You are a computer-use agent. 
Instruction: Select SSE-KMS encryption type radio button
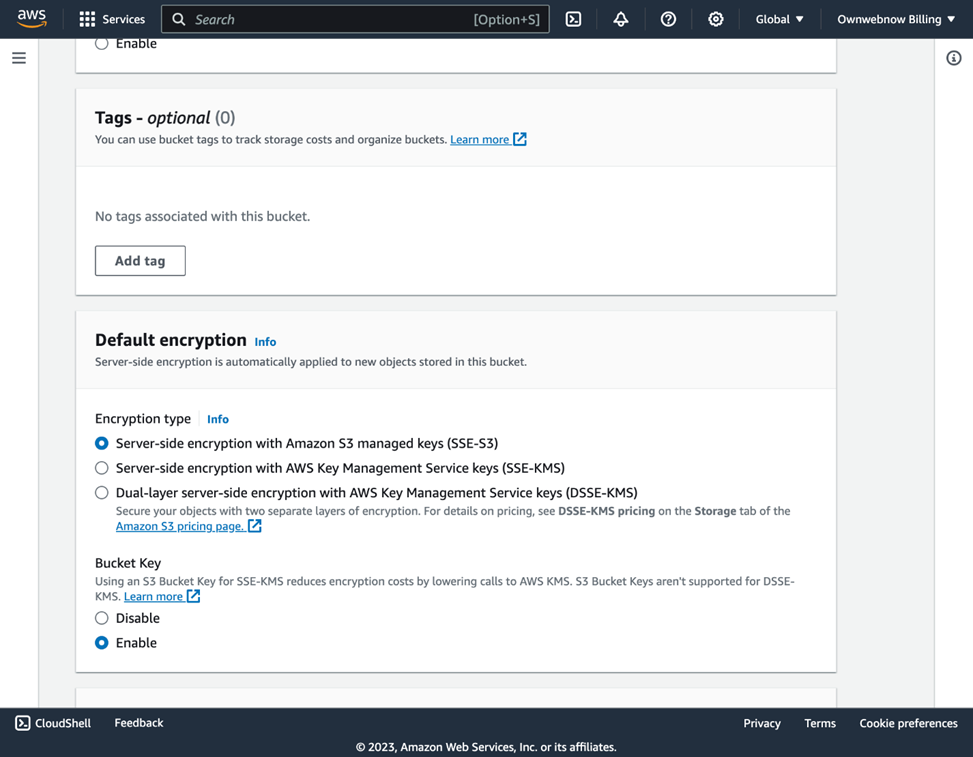coord(102,468)
